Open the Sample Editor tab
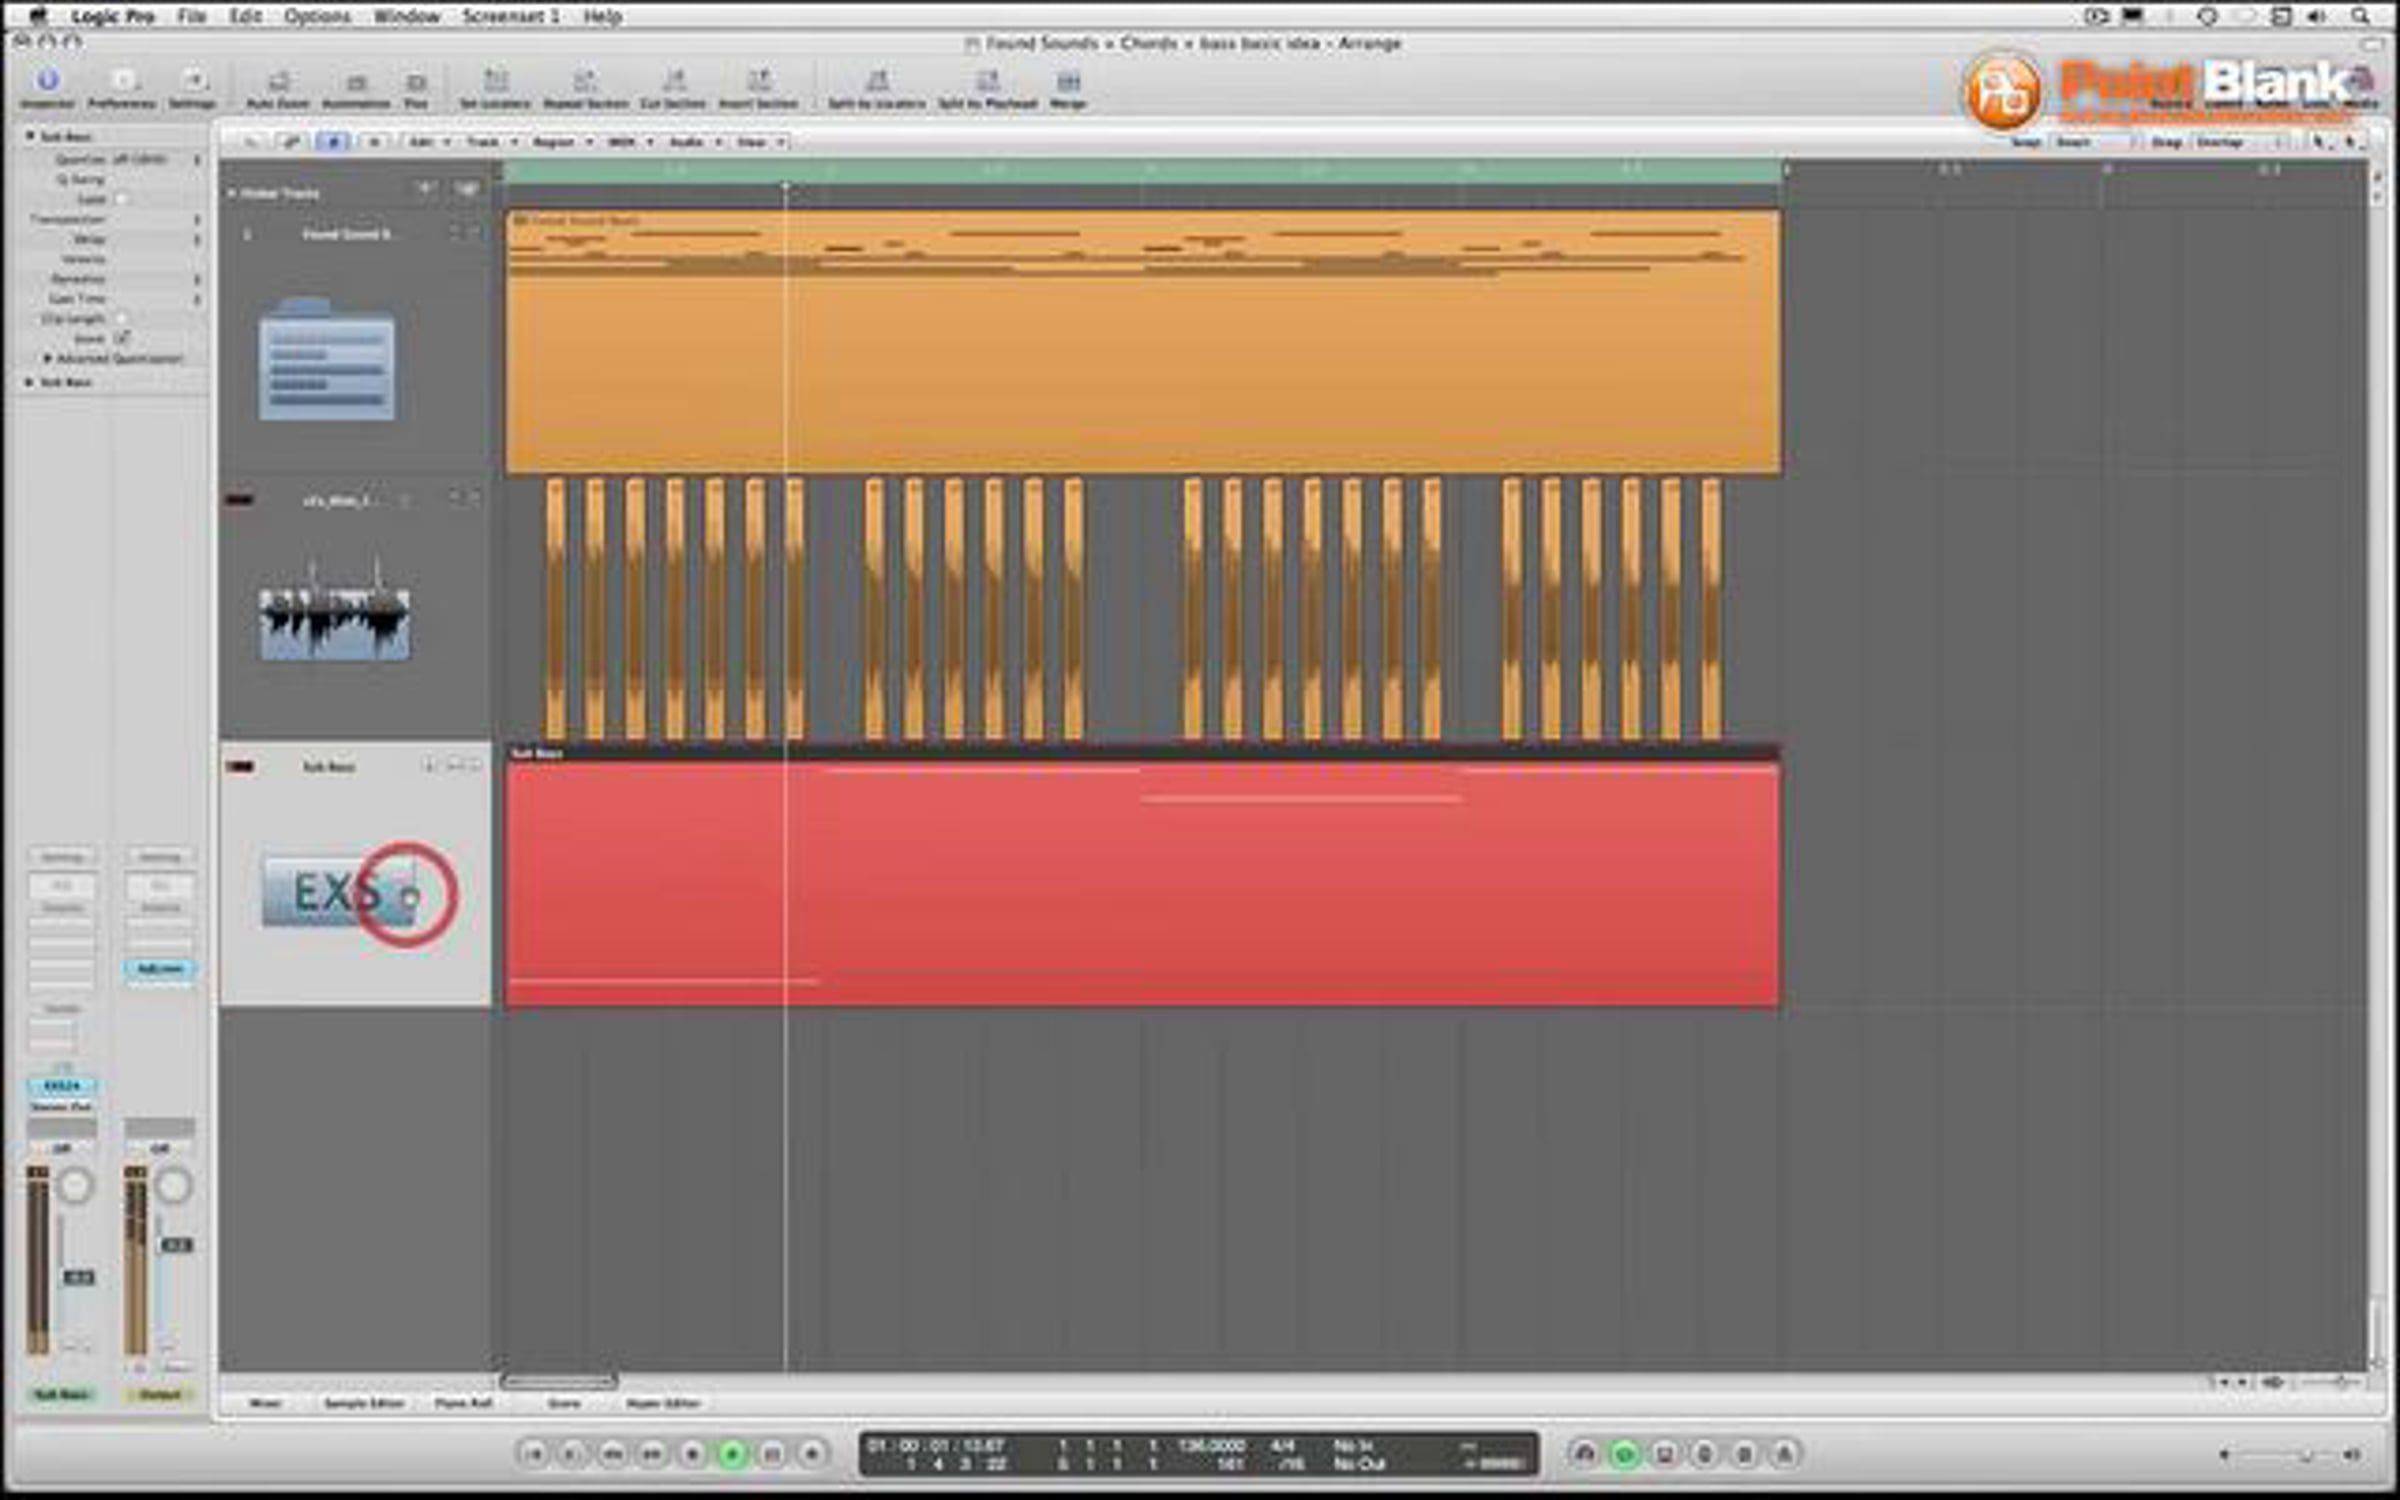The height and width of the screenshot is (1500, 2400). click(363, 1404)
